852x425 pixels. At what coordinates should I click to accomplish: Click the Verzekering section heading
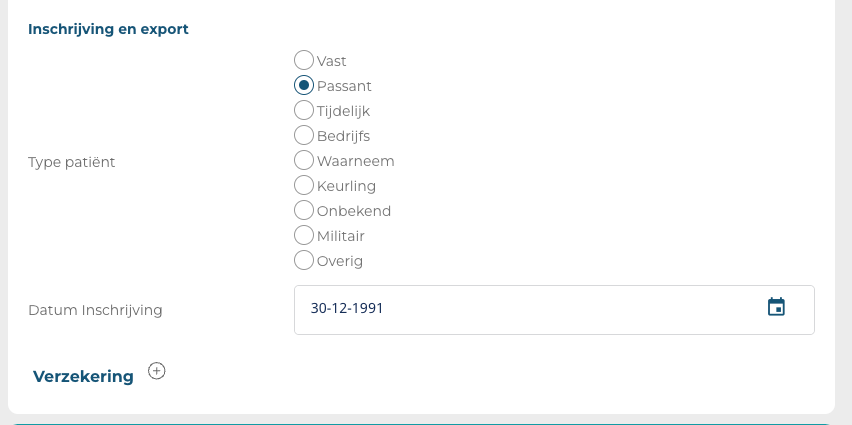83,376
